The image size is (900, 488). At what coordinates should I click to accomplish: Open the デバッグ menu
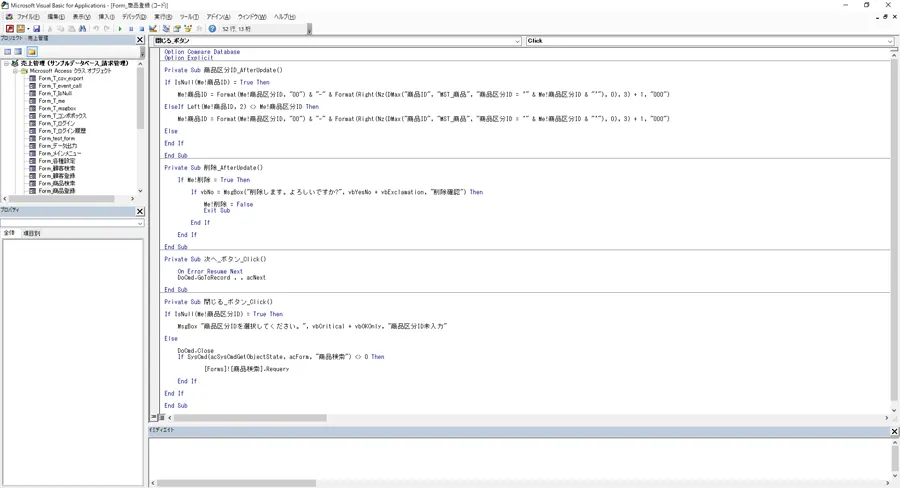click(x=134, y=17)
